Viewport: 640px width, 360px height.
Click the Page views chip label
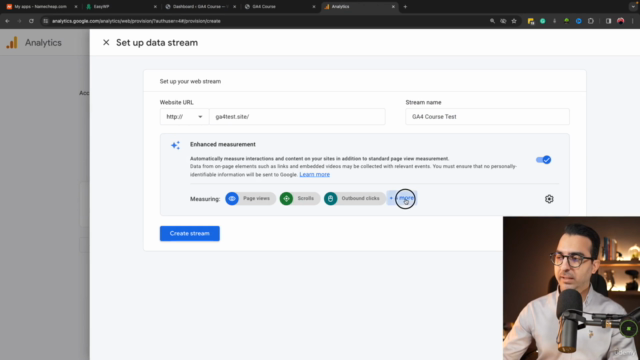coord(256,198)
